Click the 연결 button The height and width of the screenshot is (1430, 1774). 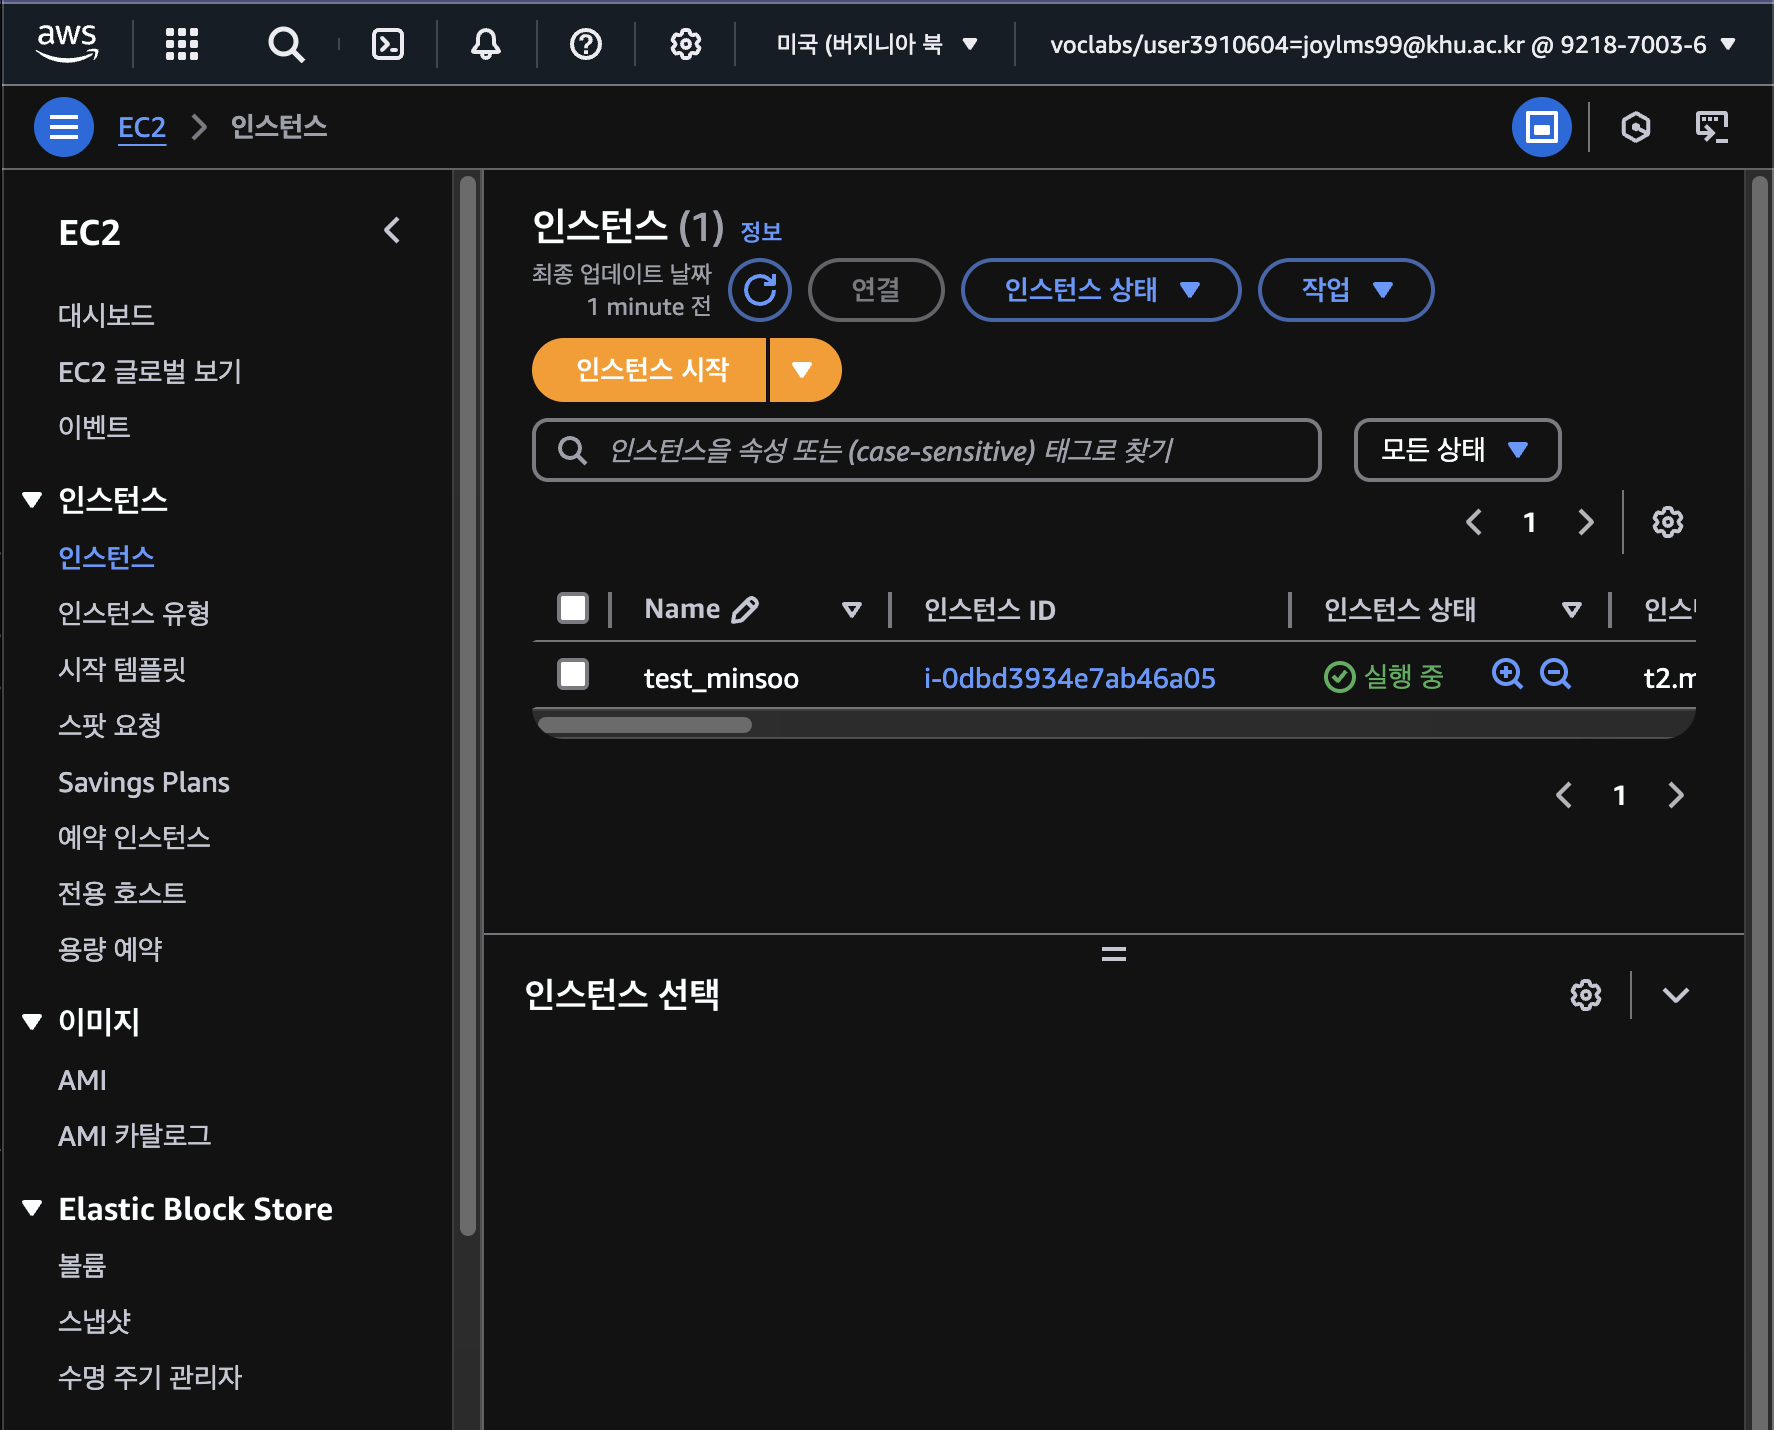click(876, 290)
